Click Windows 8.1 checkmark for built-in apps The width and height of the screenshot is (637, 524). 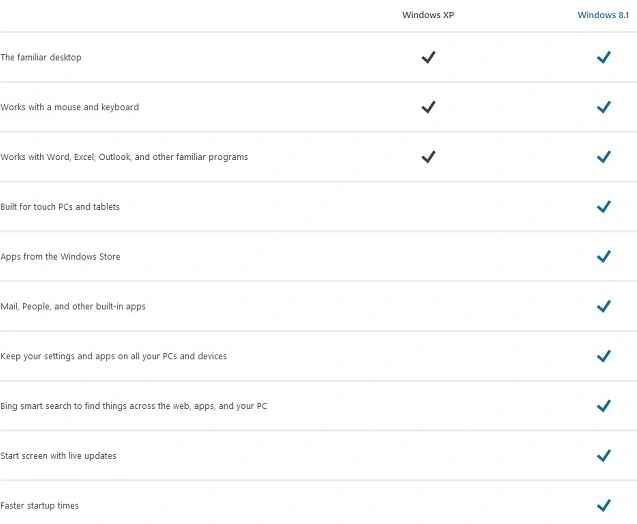603,306
